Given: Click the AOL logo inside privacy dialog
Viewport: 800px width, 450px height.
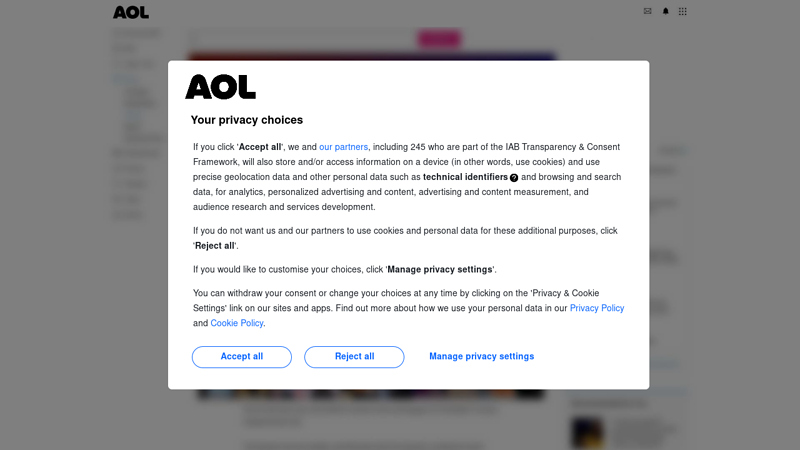Looking at the screenshot, I should click(x=220, y=87).
